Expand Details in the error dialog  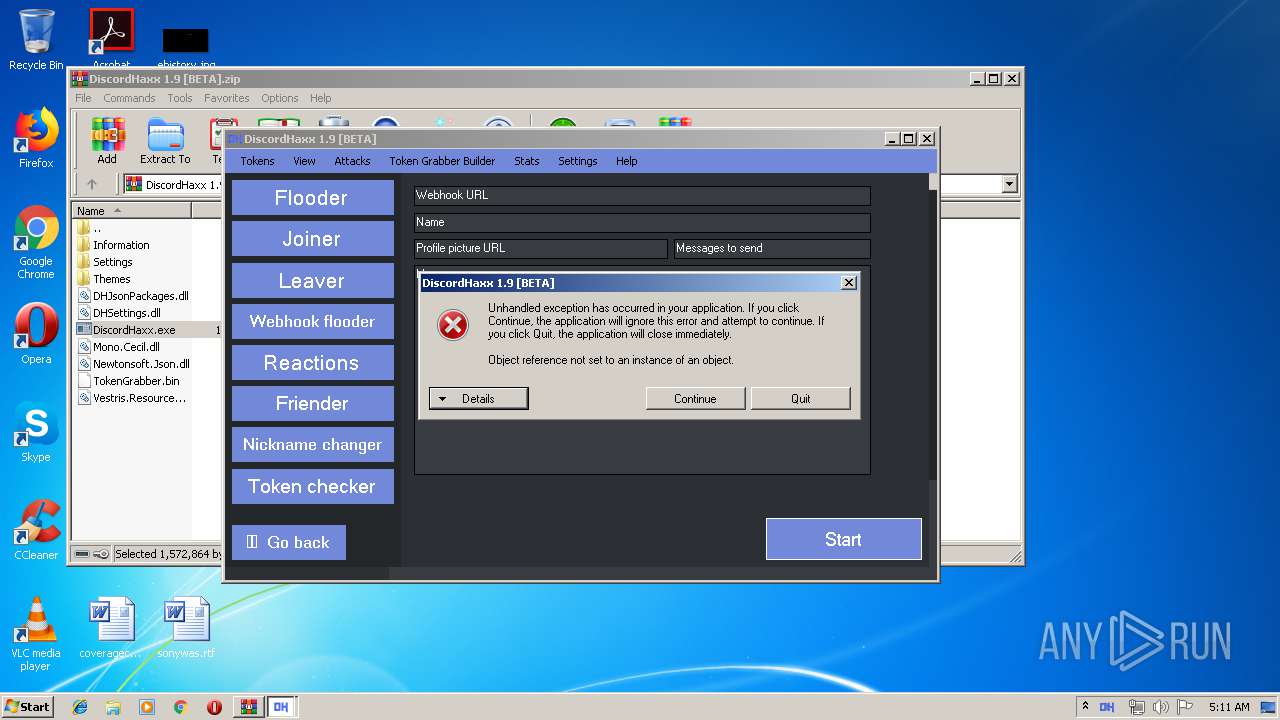coord(478,399)
